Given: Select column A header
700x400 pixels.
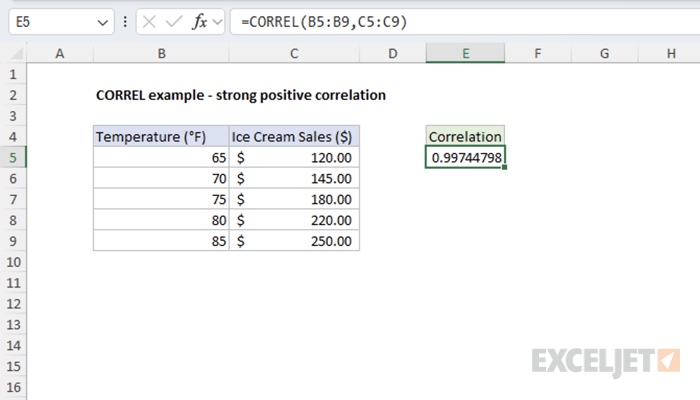Looking at the screenshot, I should tap(60, 54).
